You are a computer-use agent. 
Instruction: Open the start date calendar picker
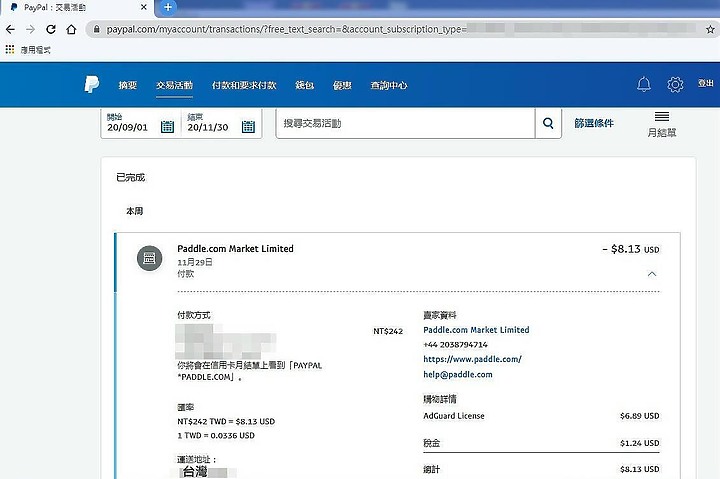(167, 126)
